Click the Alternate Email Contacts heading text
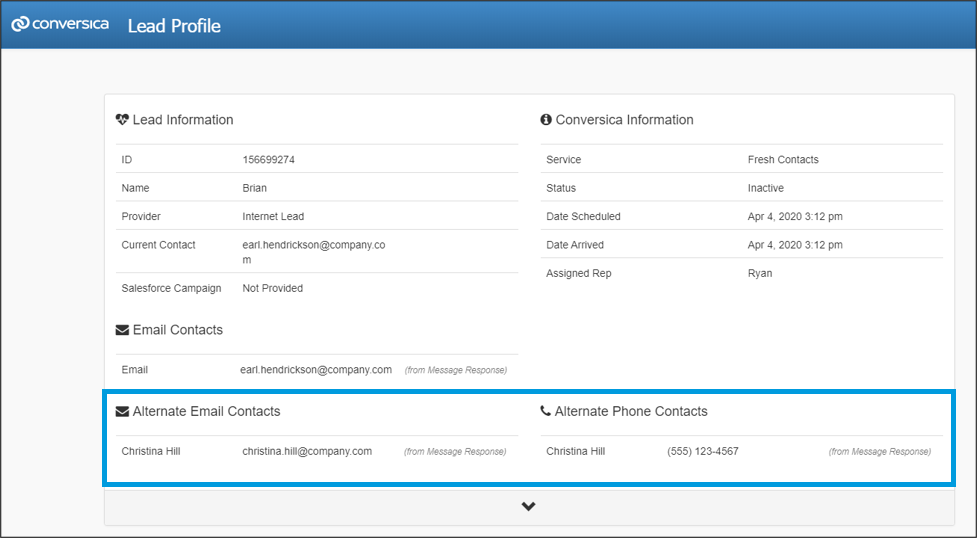The height and width of the screenshot is (538, 977). [206, 411]
